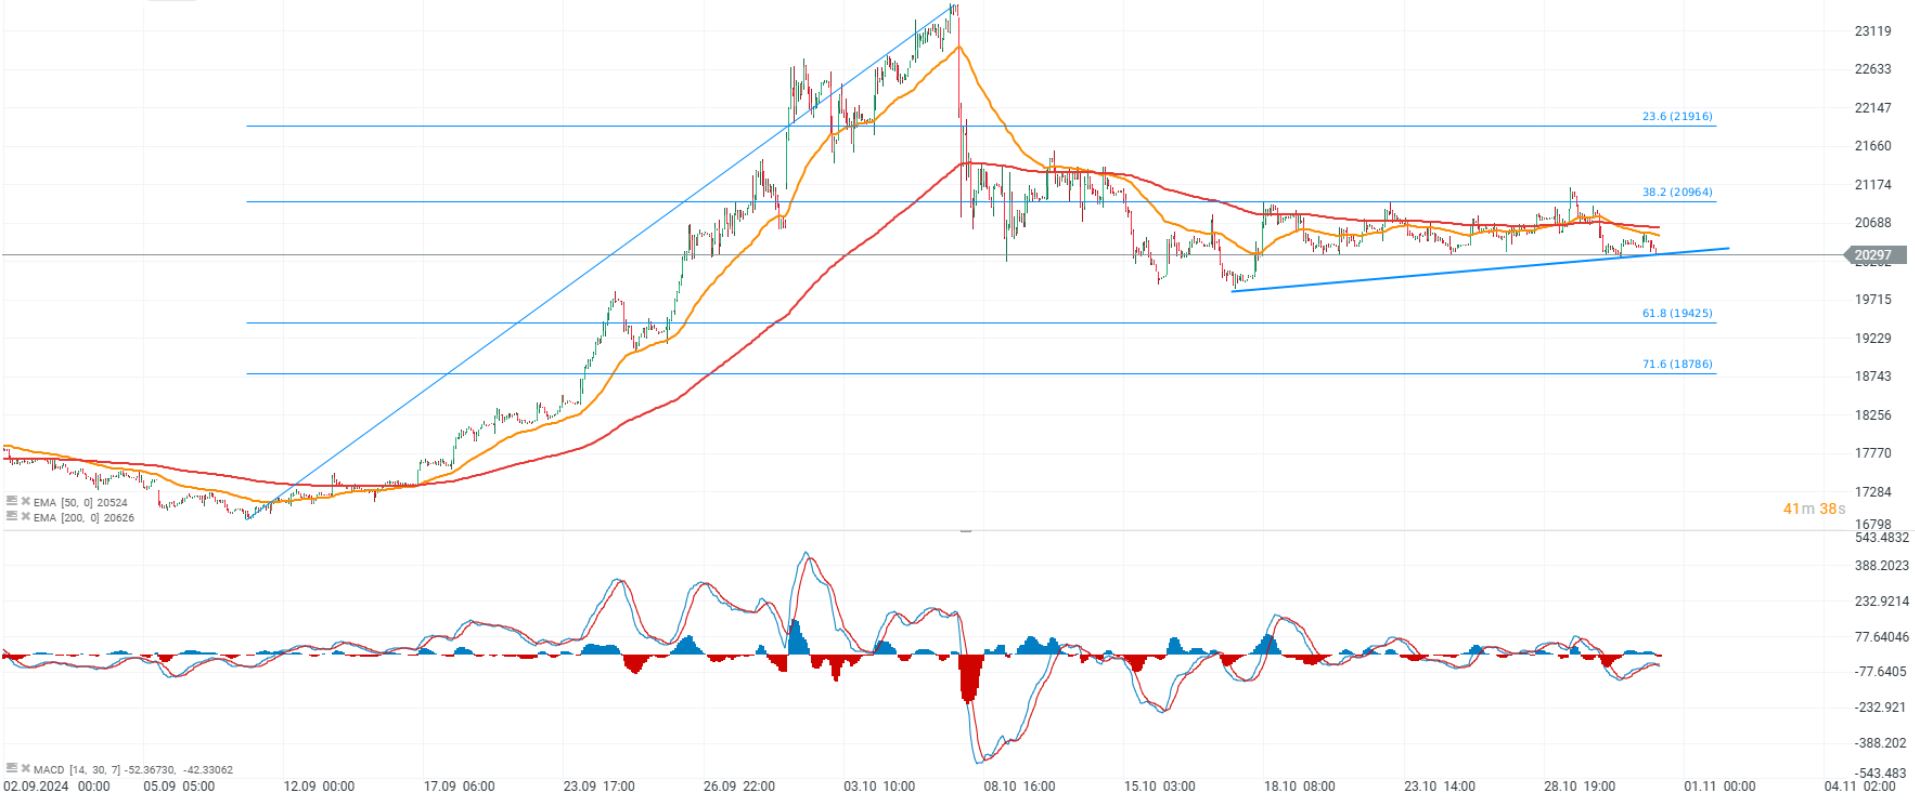Image resolution: width=1915 pixels, height=800 pixels.
Task: Click time axis label 12.09 00:00
Action: 319,787
